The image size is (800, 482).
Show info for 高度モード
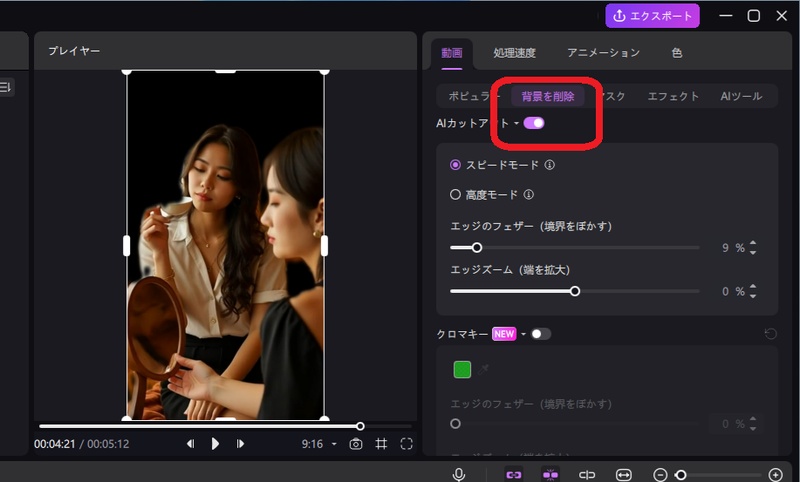click(x=529, y=194)
